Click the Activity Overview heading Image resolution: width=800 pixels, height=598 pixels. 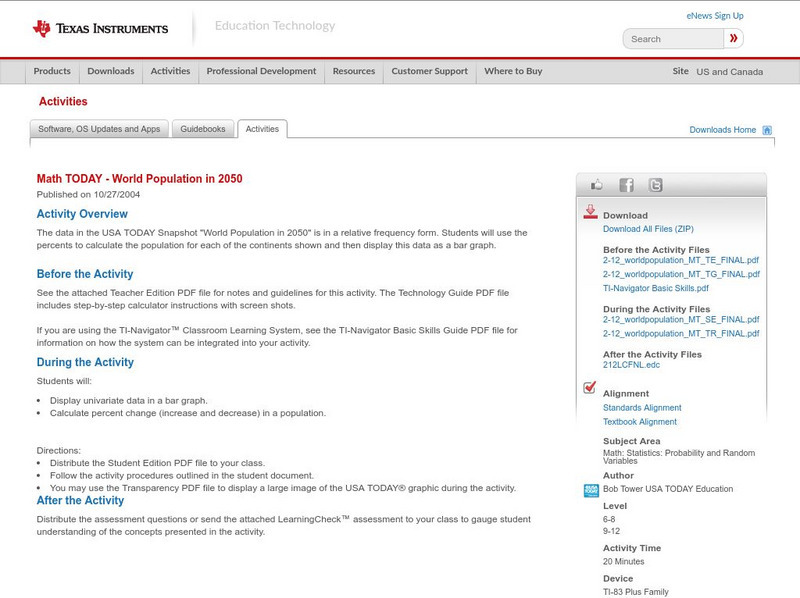pos(82,214)
